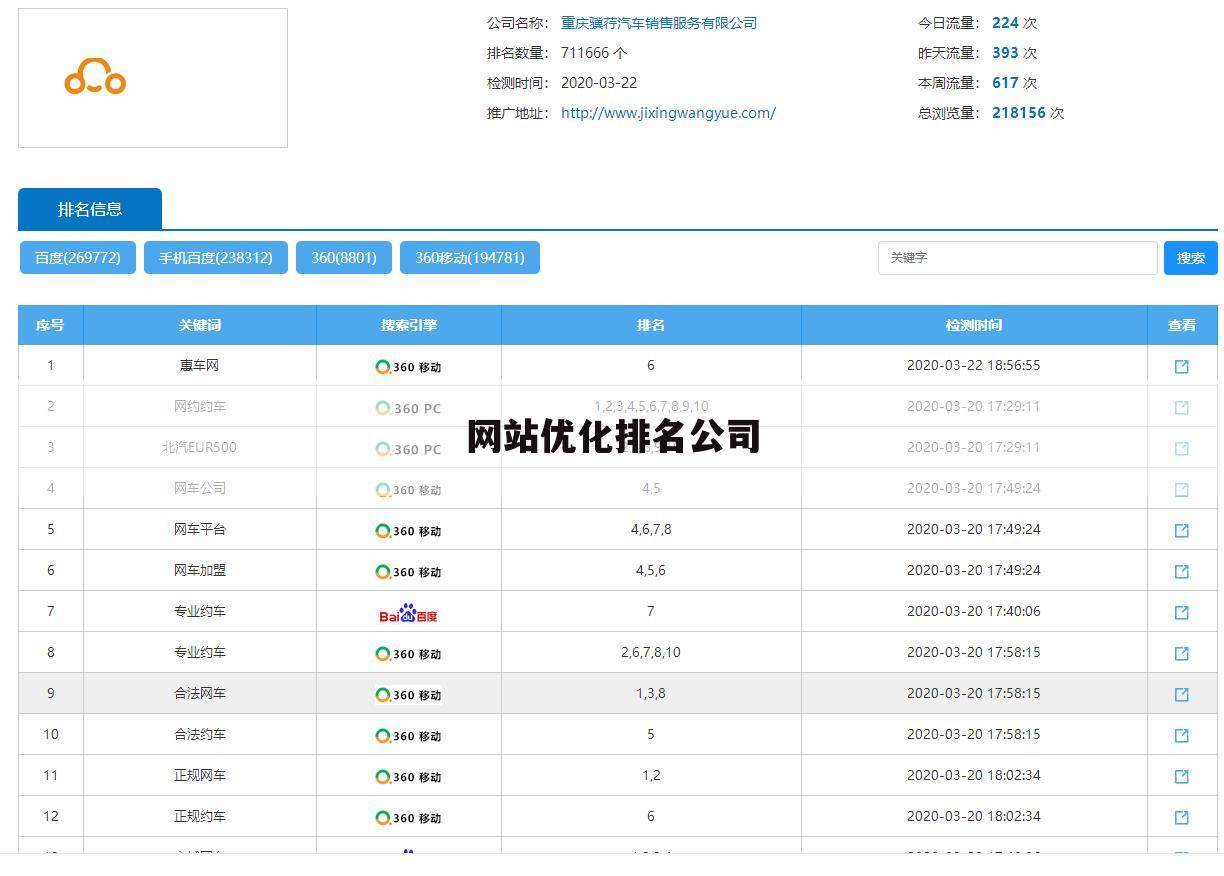Click the Baidu logo in row 7
Viewport: 1224px width, 876px height.
408,613
